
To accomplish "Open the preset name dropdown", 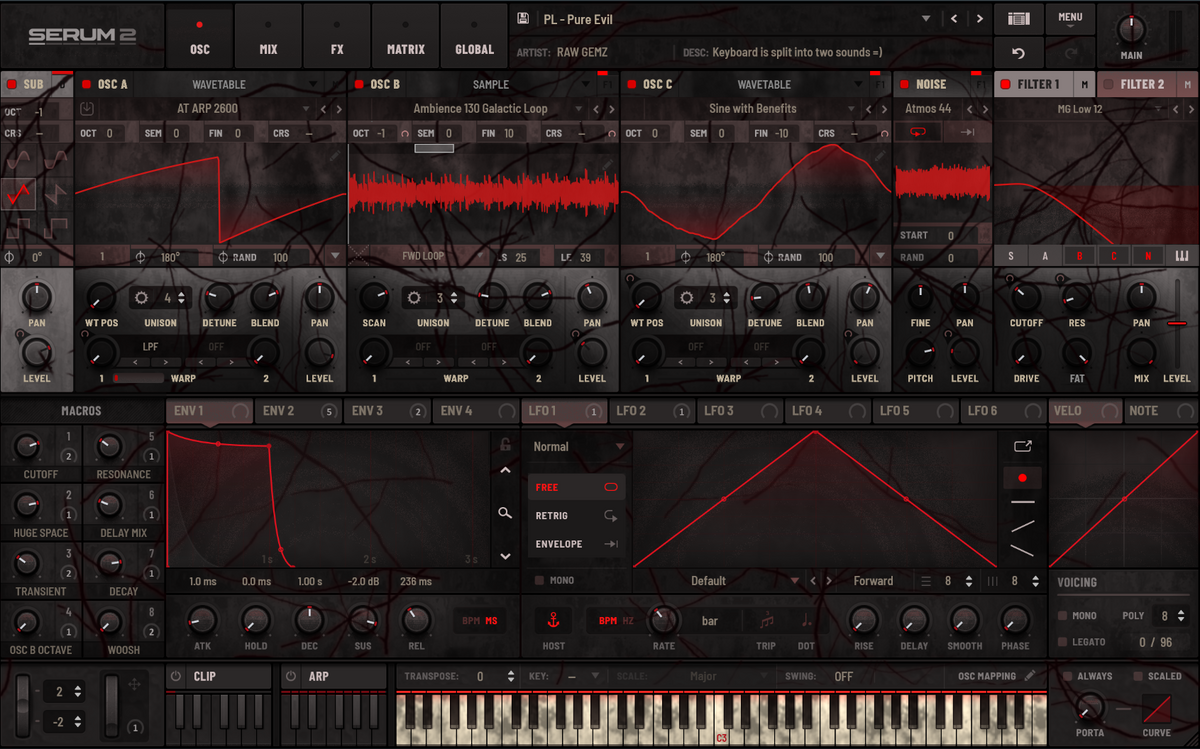I will 926,19.
